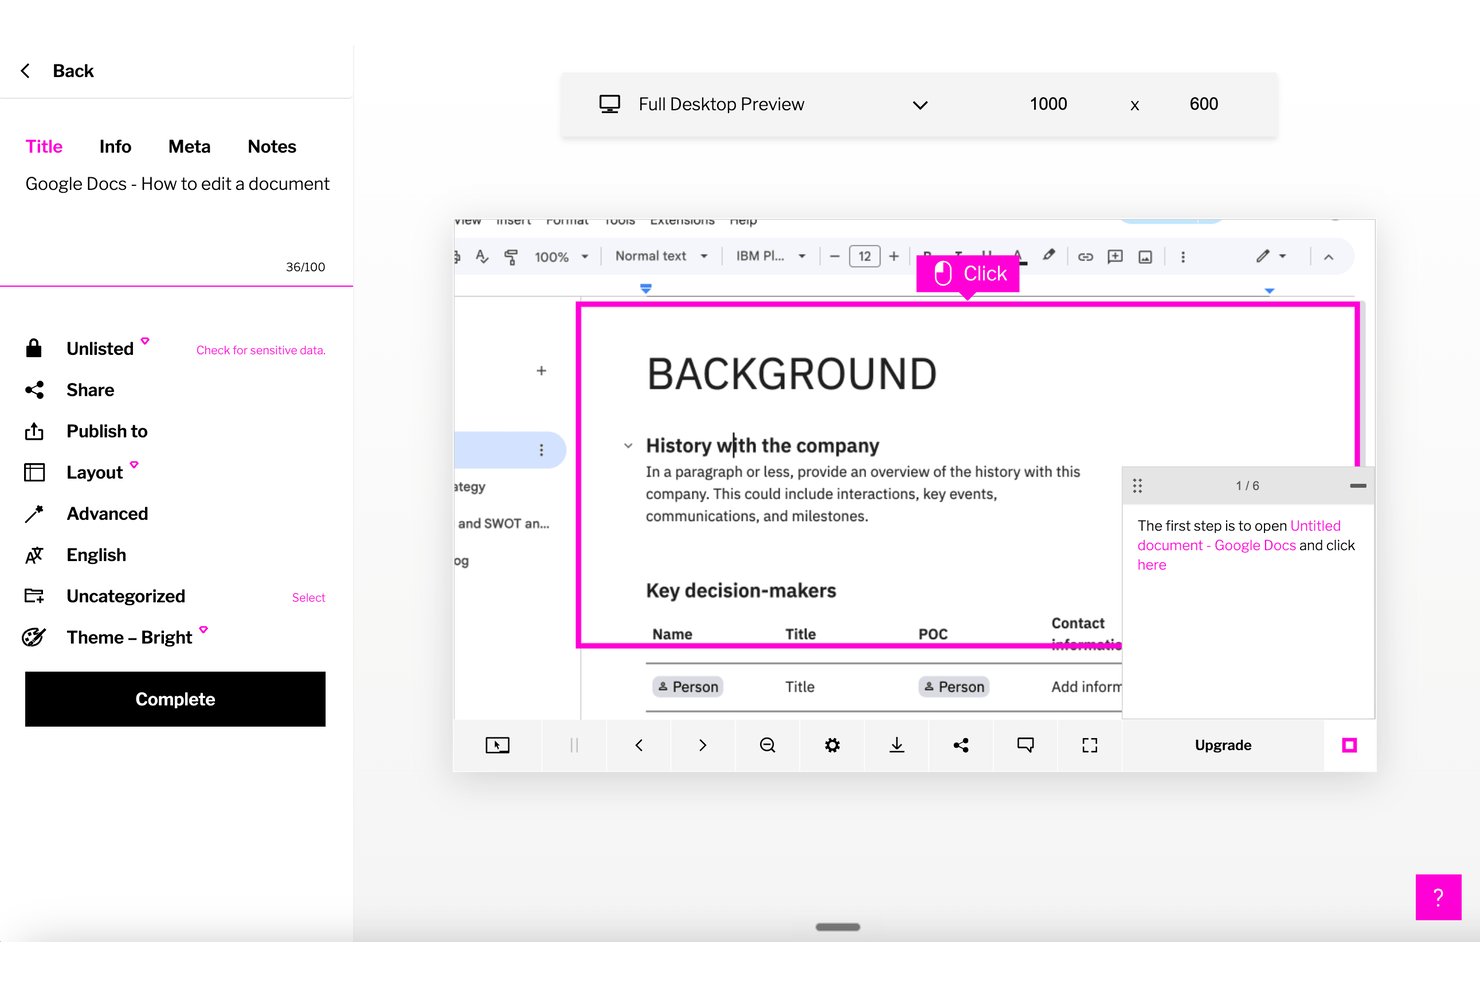
Task: Open the Layout settings
Action: point(94,472)
